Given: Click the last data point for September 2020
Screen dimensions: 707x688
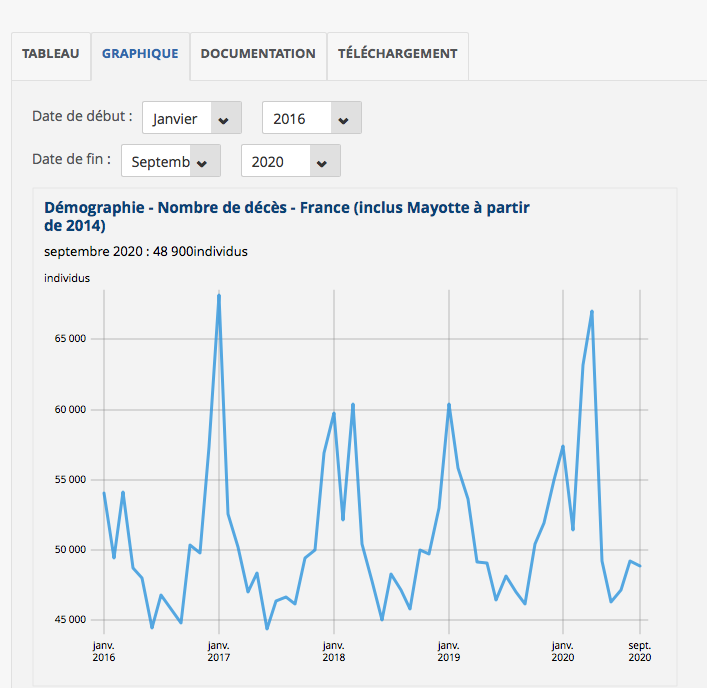Looking at the screenshot, I should coord(640,566).
